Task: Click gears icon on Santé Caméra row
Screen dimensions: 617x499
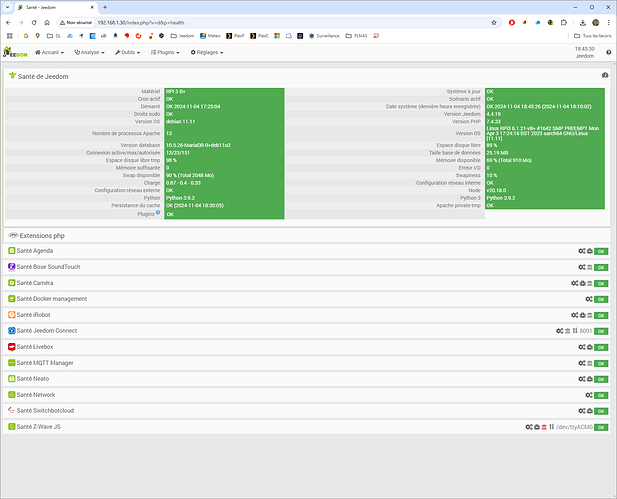Action: point(575,283)
